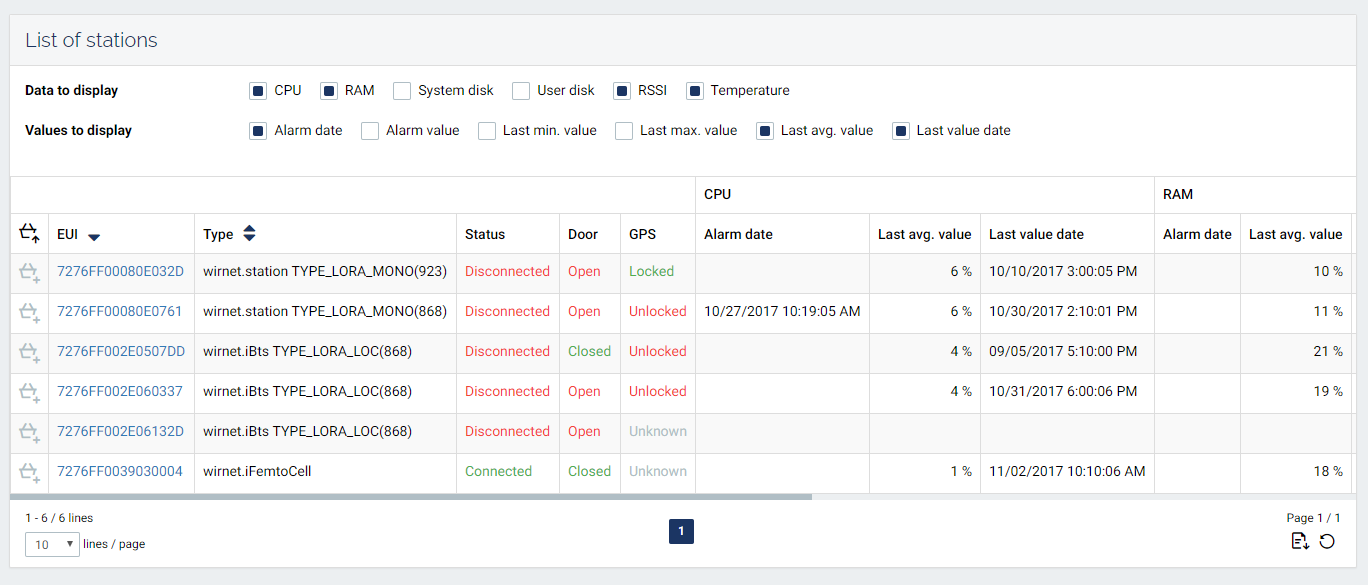The width and height of the screenshot is (1368, 585).
Task: Add station 7276FF0039030004 to basket
Action: [x=29, y=472]
